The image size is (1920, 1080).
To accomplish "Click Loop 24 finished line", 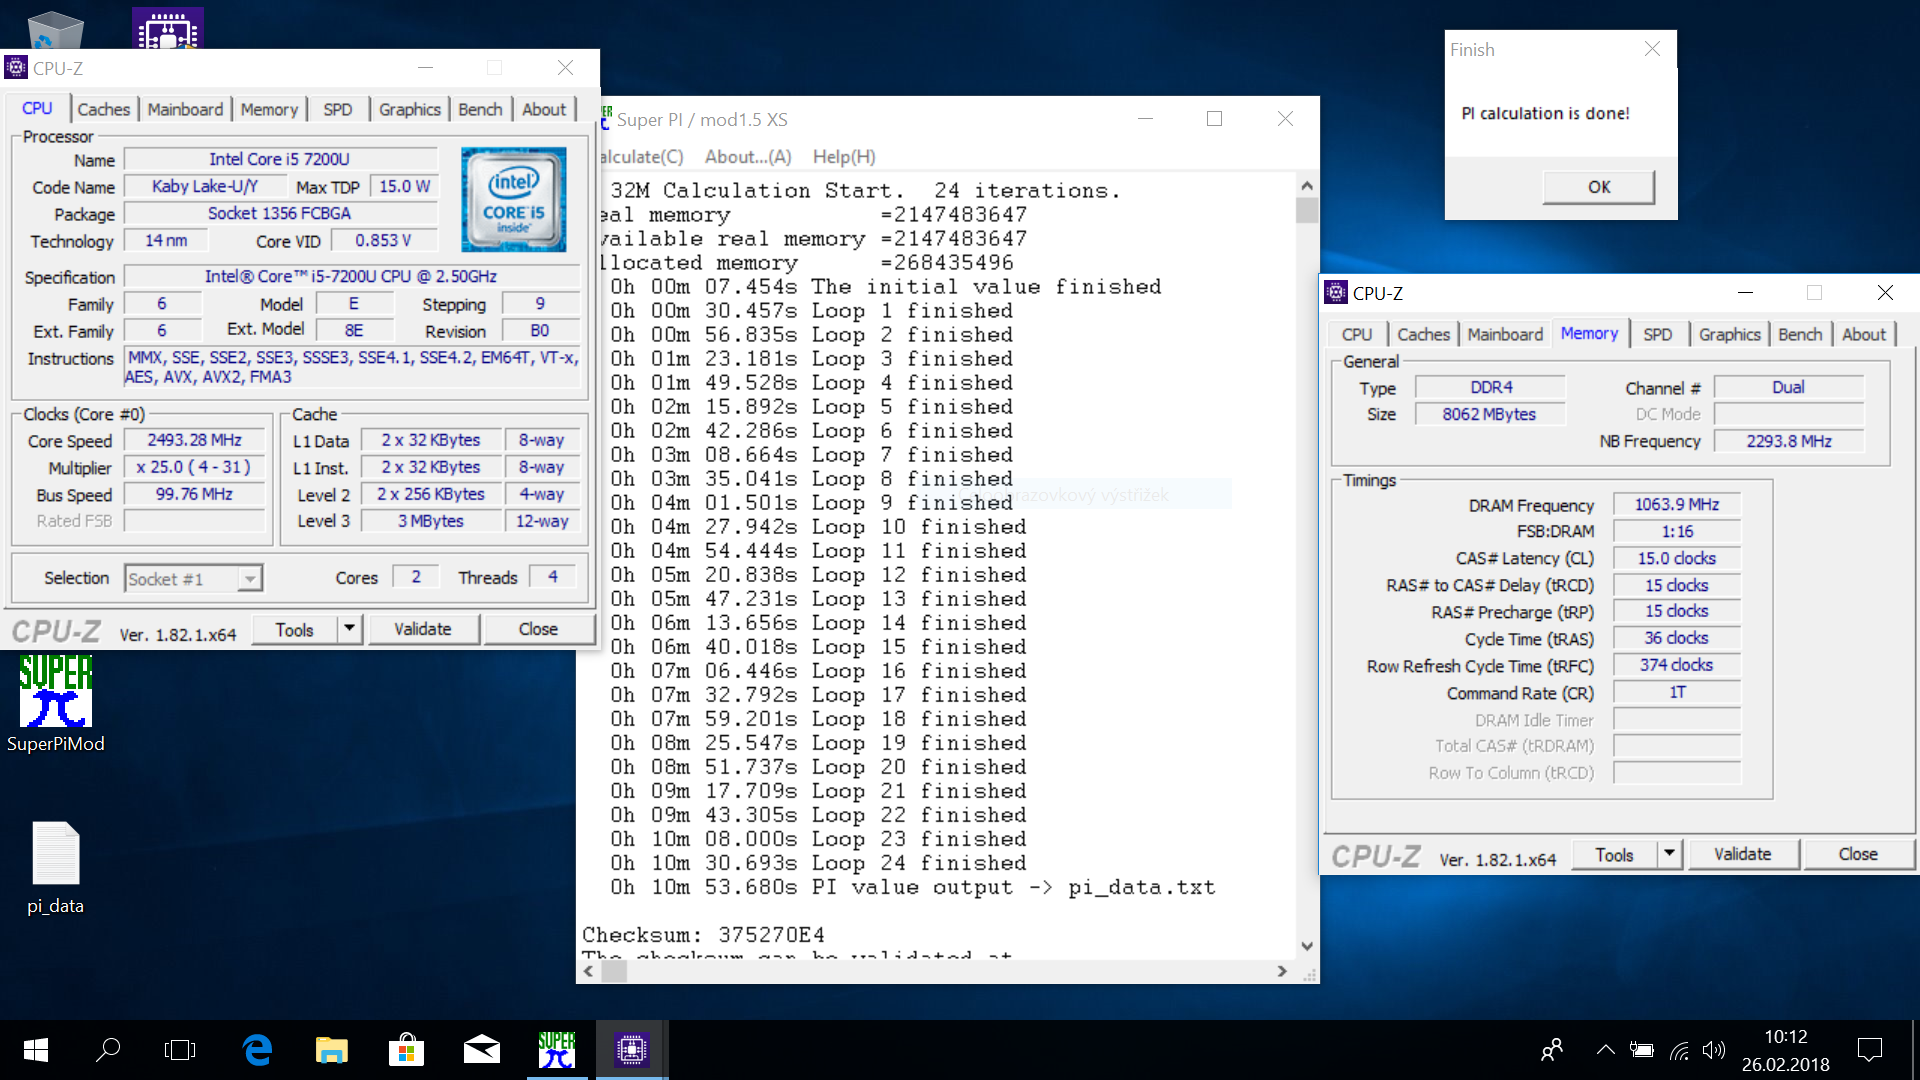I will pyautogui.click(x=819, y=863).
